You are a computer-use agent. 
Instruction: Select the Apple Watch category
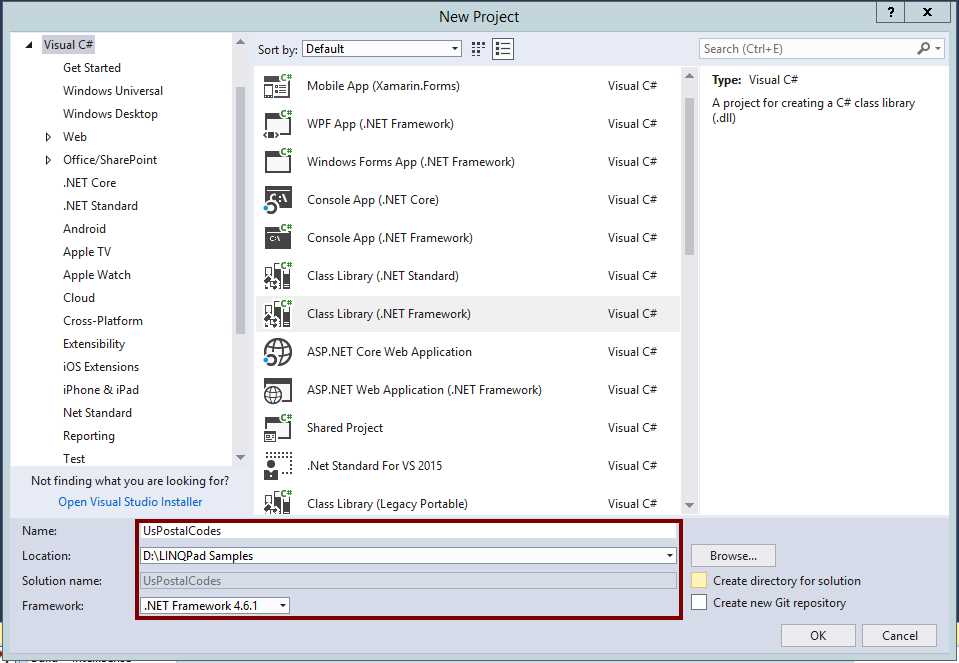(97, 275)
